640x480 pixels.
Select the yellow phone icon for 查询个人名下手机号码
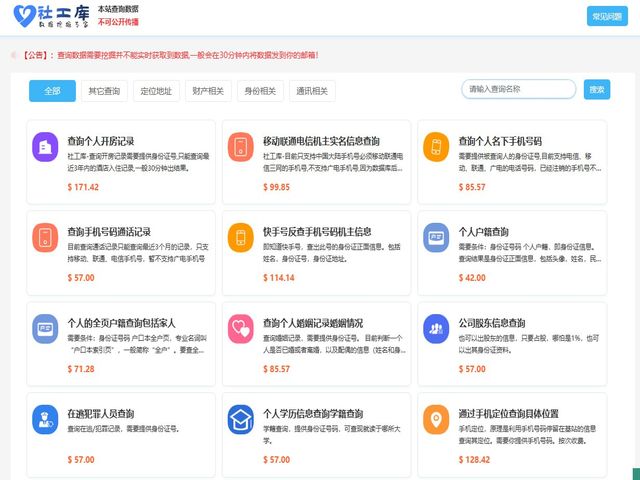(435, 147)
